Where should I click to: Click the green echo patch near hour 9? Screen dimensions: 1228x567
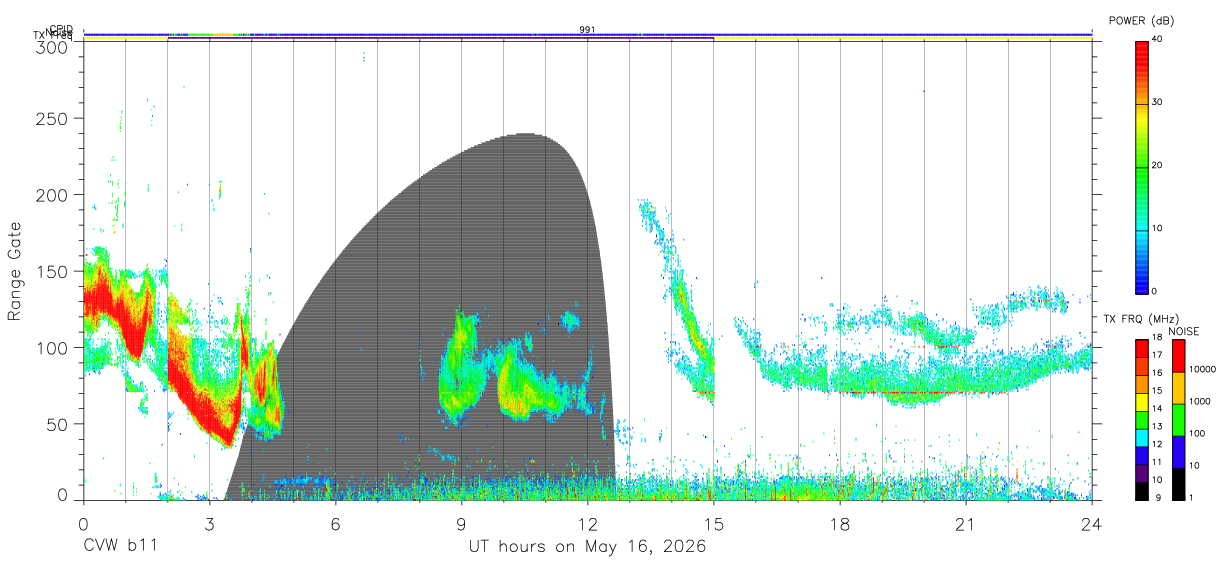pyautogui.click(x=460, y=370)
